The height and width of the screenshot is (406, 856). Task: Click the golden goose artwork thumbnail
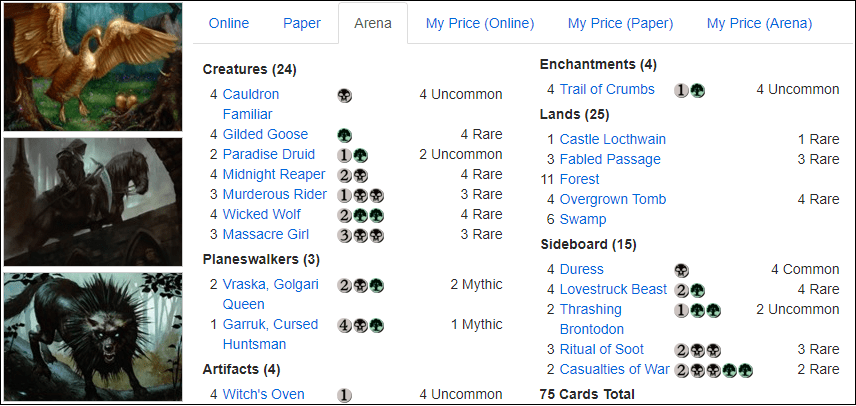(91, 67)
